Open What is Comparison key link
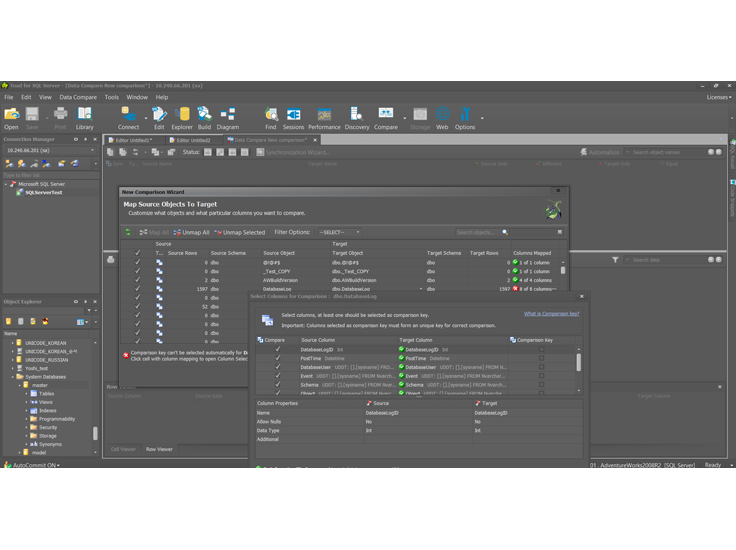 (552, 313)
